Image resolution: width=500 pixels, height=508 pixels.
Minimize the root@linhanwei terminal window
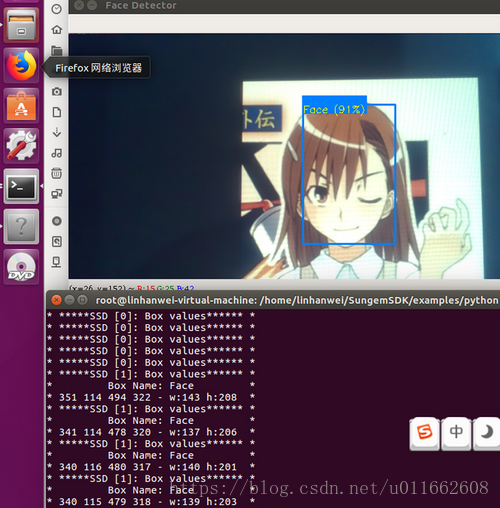[x=69, y=300]
